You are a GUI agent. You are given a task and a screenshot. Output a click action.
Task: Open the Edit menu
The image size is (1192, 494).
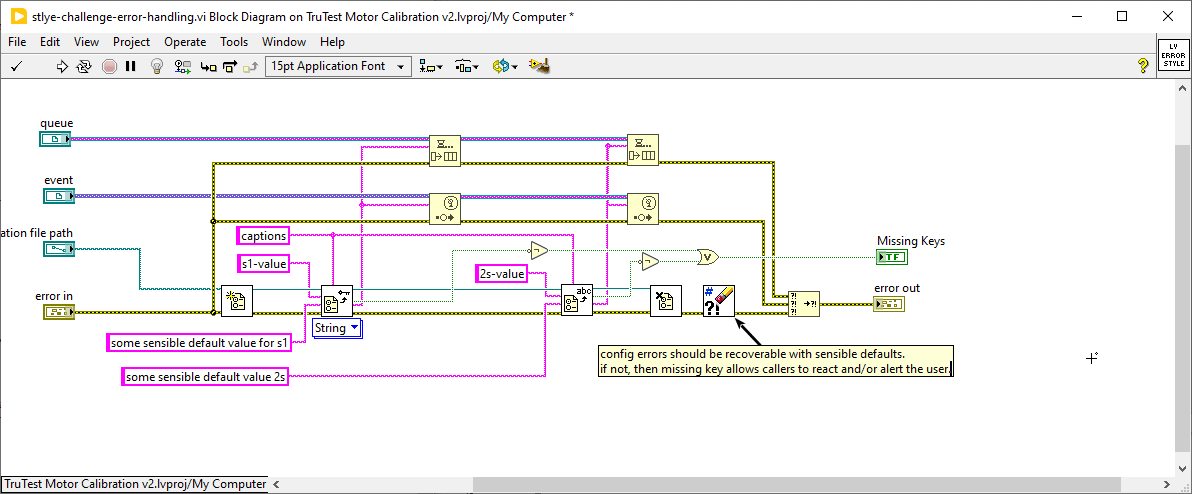(50, 42)
